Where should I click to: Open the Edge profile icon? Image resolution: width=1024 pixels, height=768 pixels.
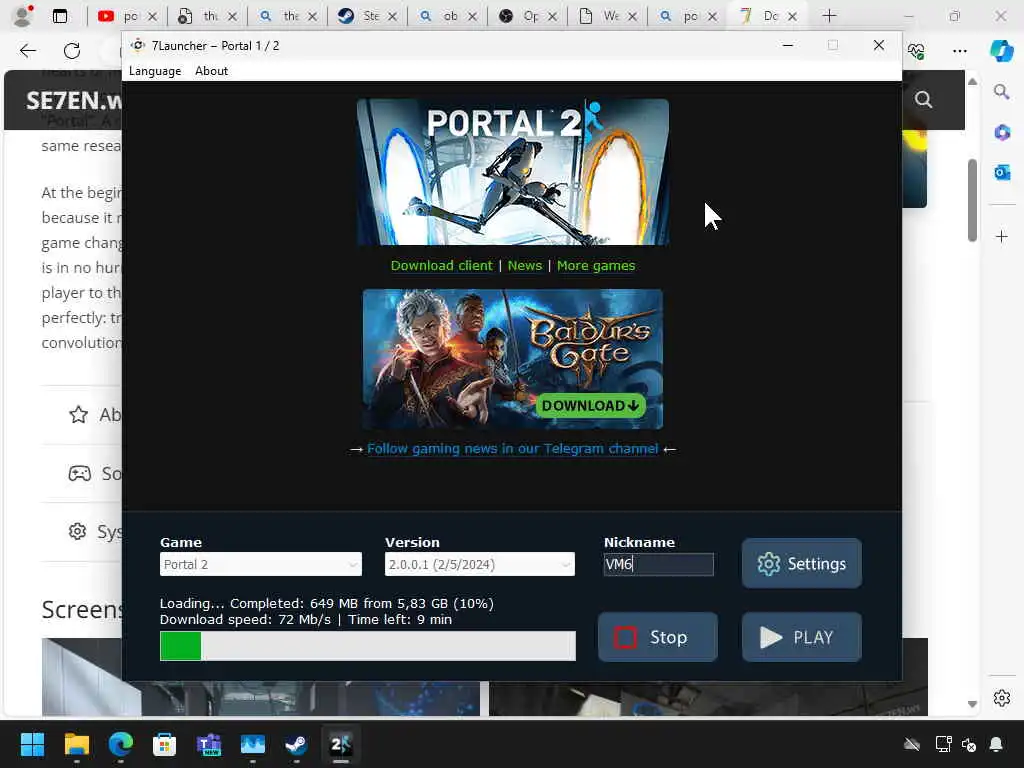[x=23, y=16]
